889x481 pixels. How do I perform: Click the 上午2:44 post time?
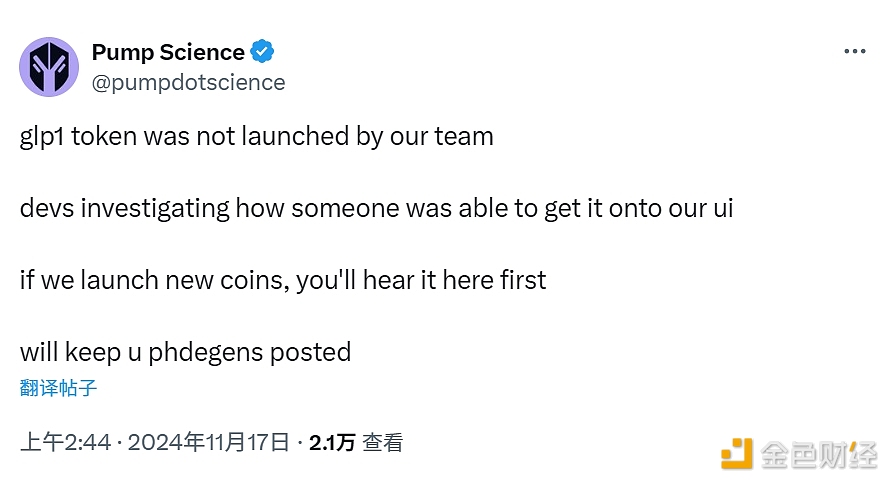point(65,442)
